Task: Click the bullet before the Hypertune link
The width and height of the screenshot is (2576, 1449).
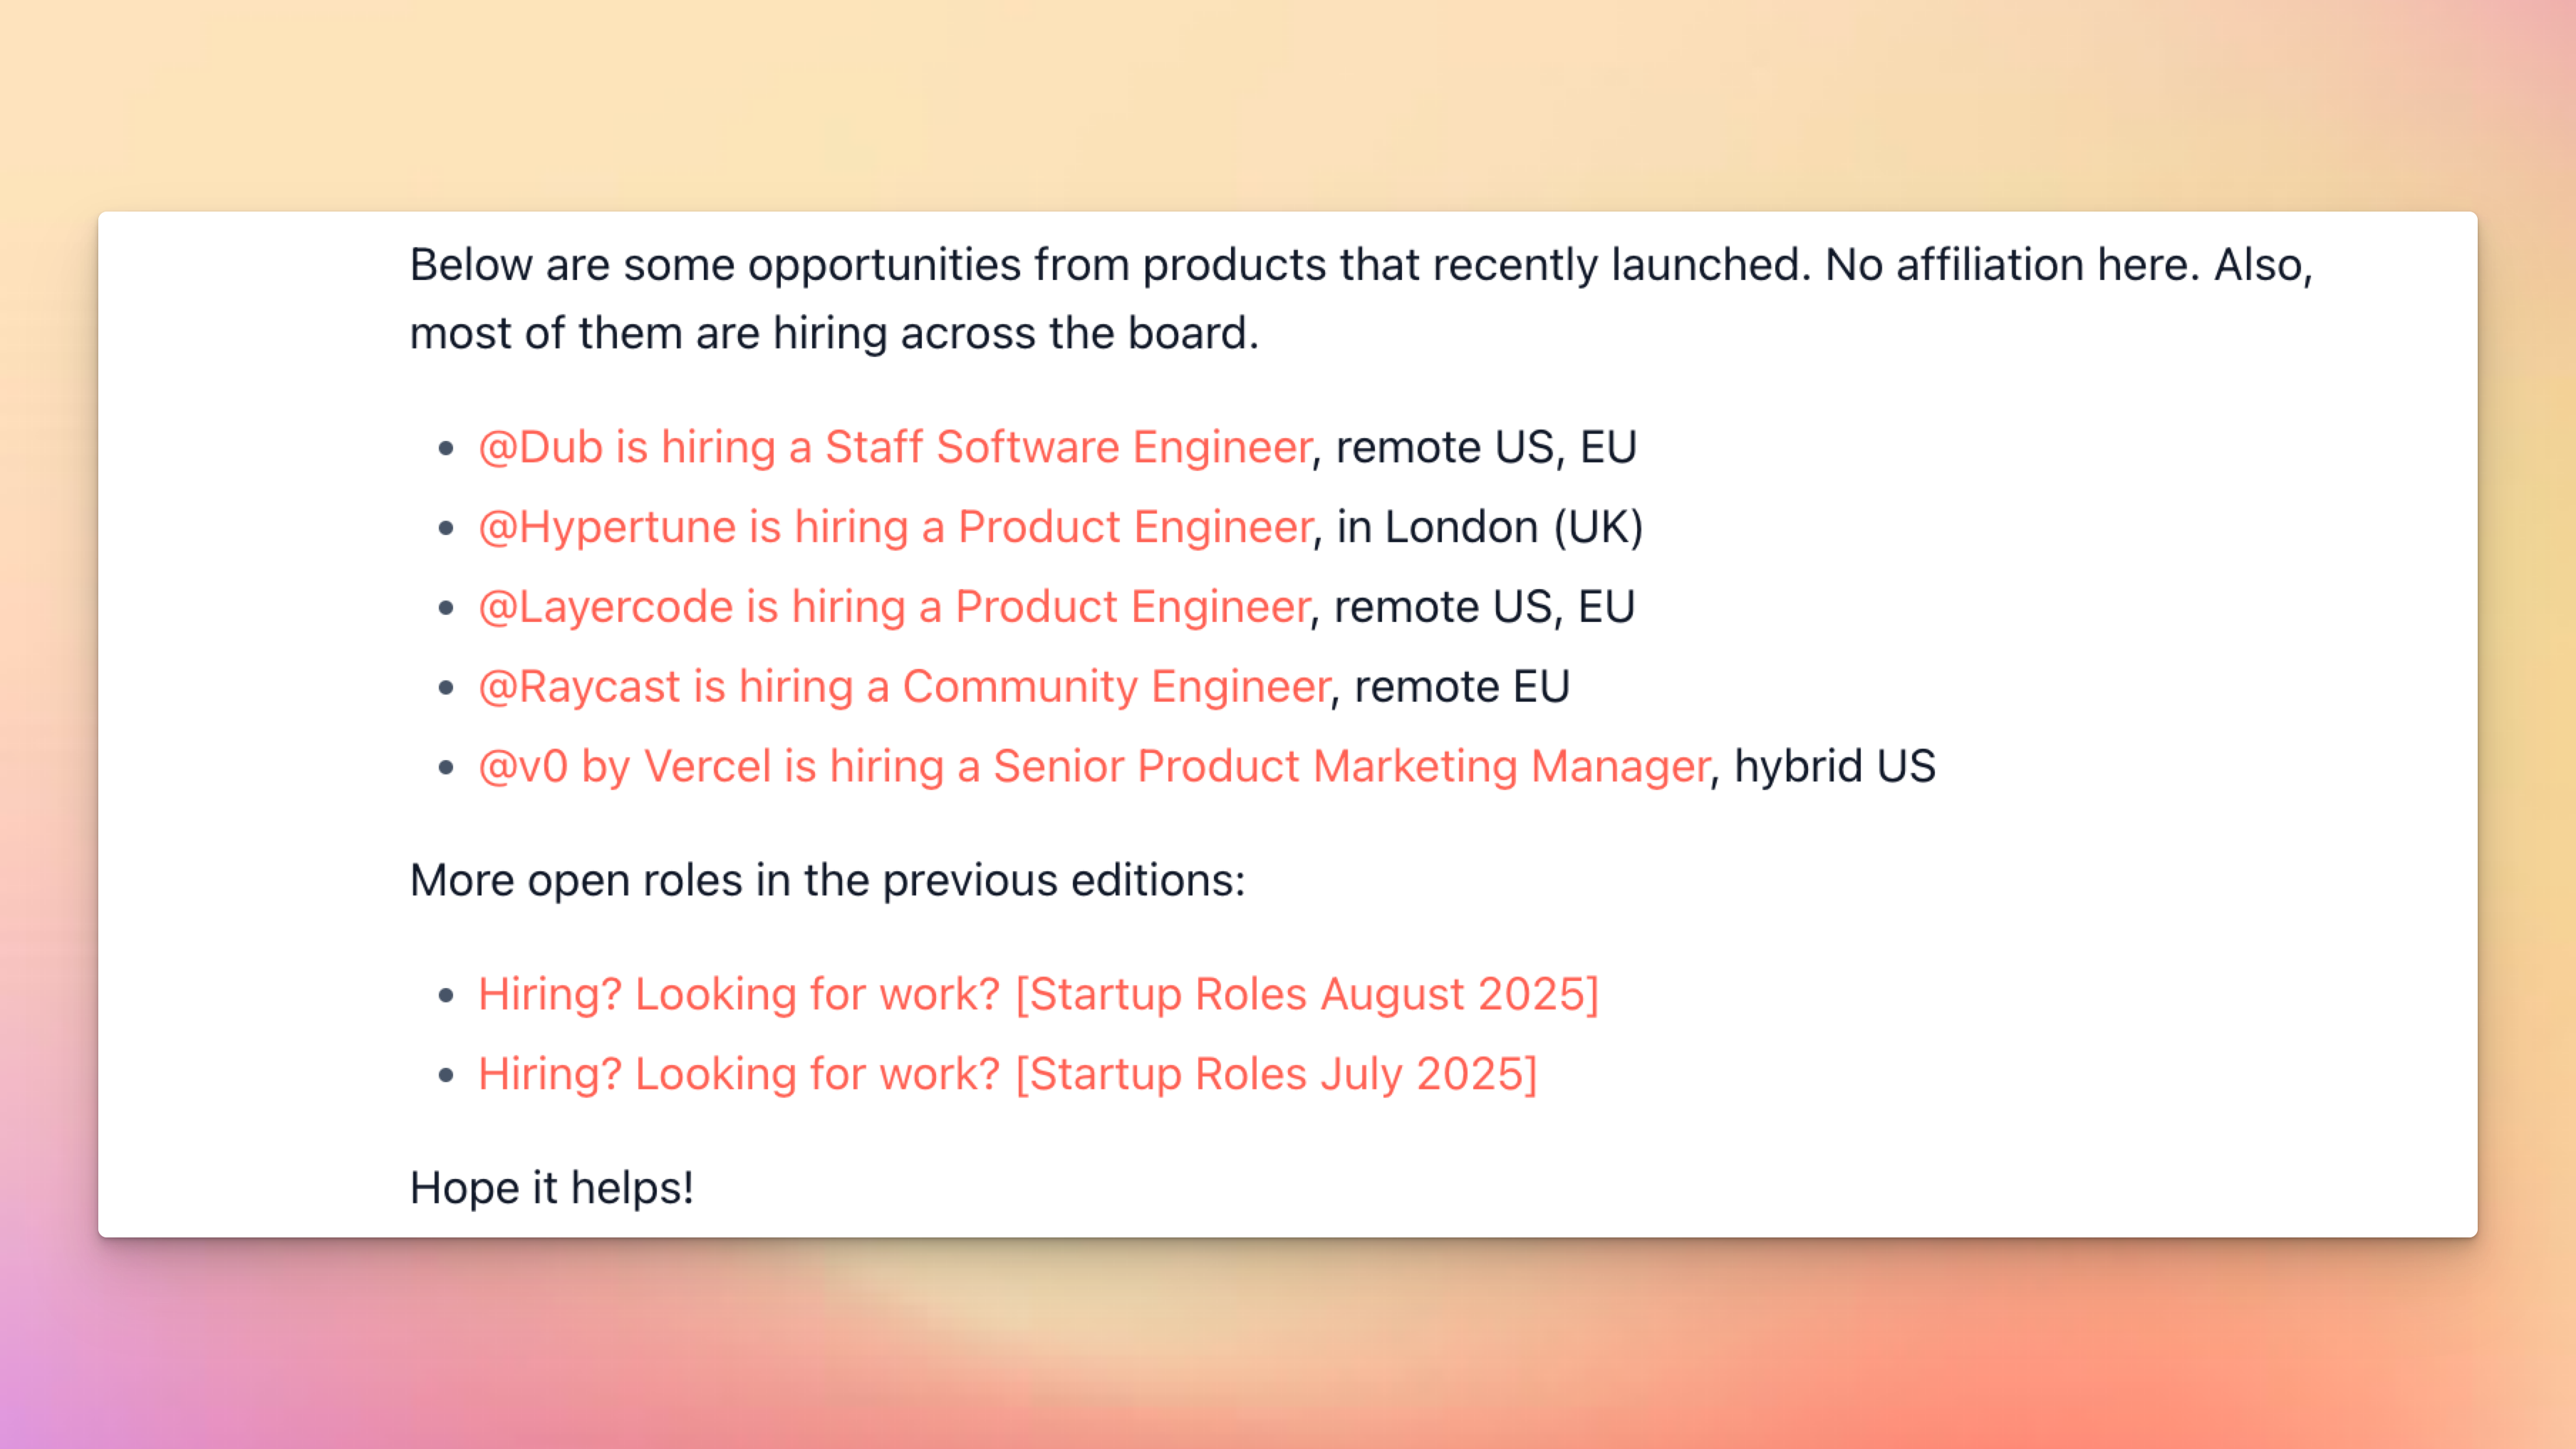Action: coord(446,529)
